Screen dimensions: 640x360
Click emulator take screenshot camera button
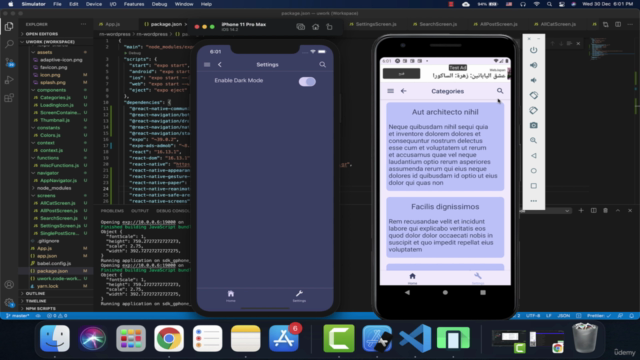(533, 125)
